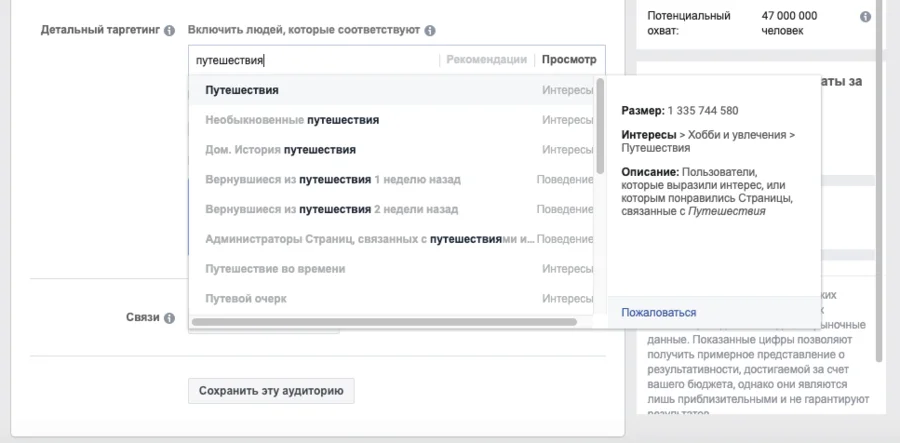Select Путевой очерк interest suggestion
This screenshot has height=443, width=900.
click(x=246, y=299)
